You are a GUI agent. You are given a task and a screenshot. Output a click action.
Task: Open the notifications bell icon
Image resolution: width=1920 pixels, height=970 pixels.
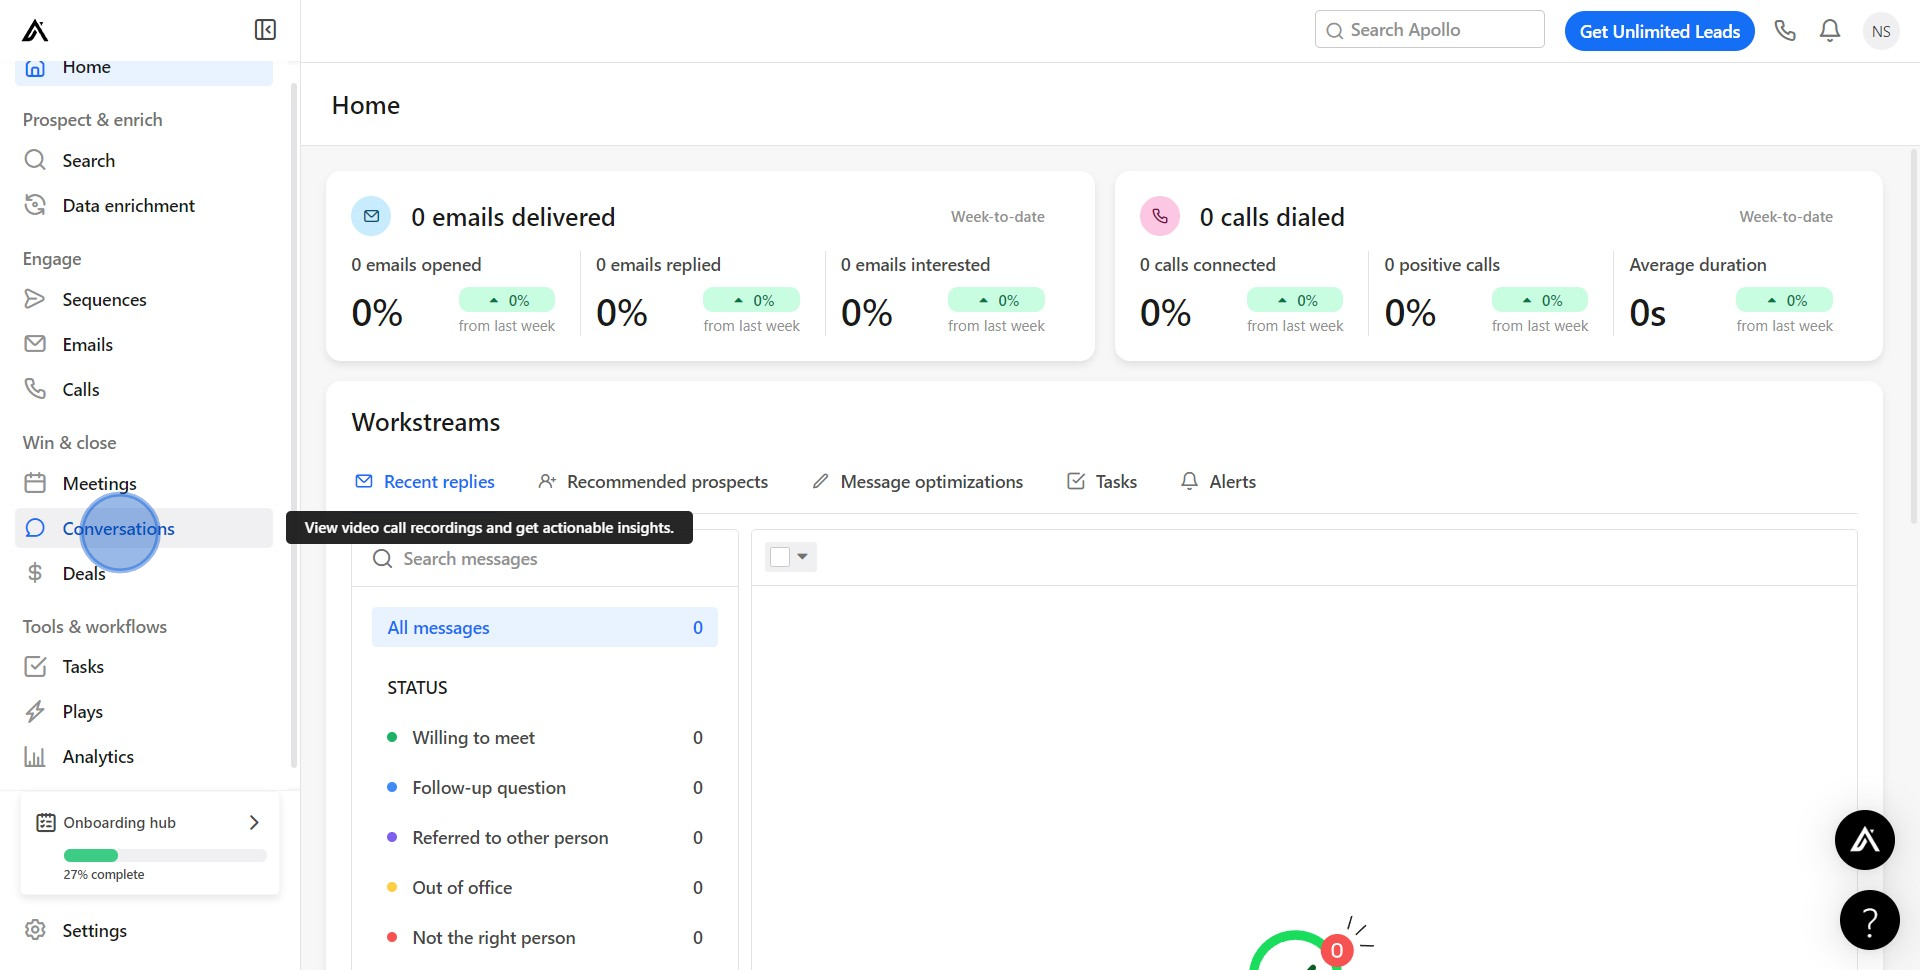click(1830, 31)
